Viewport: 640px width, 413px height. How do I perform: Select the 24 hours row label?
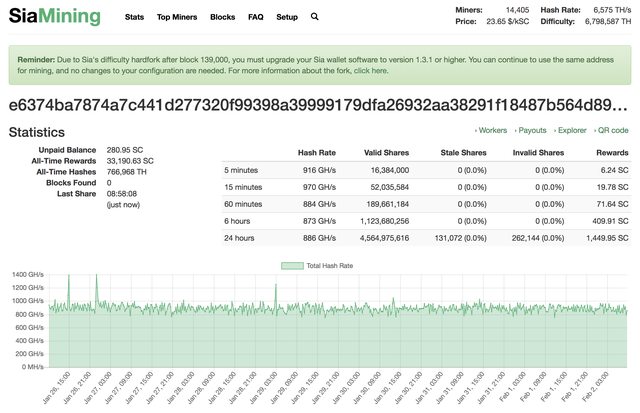[x=239, y=238]
